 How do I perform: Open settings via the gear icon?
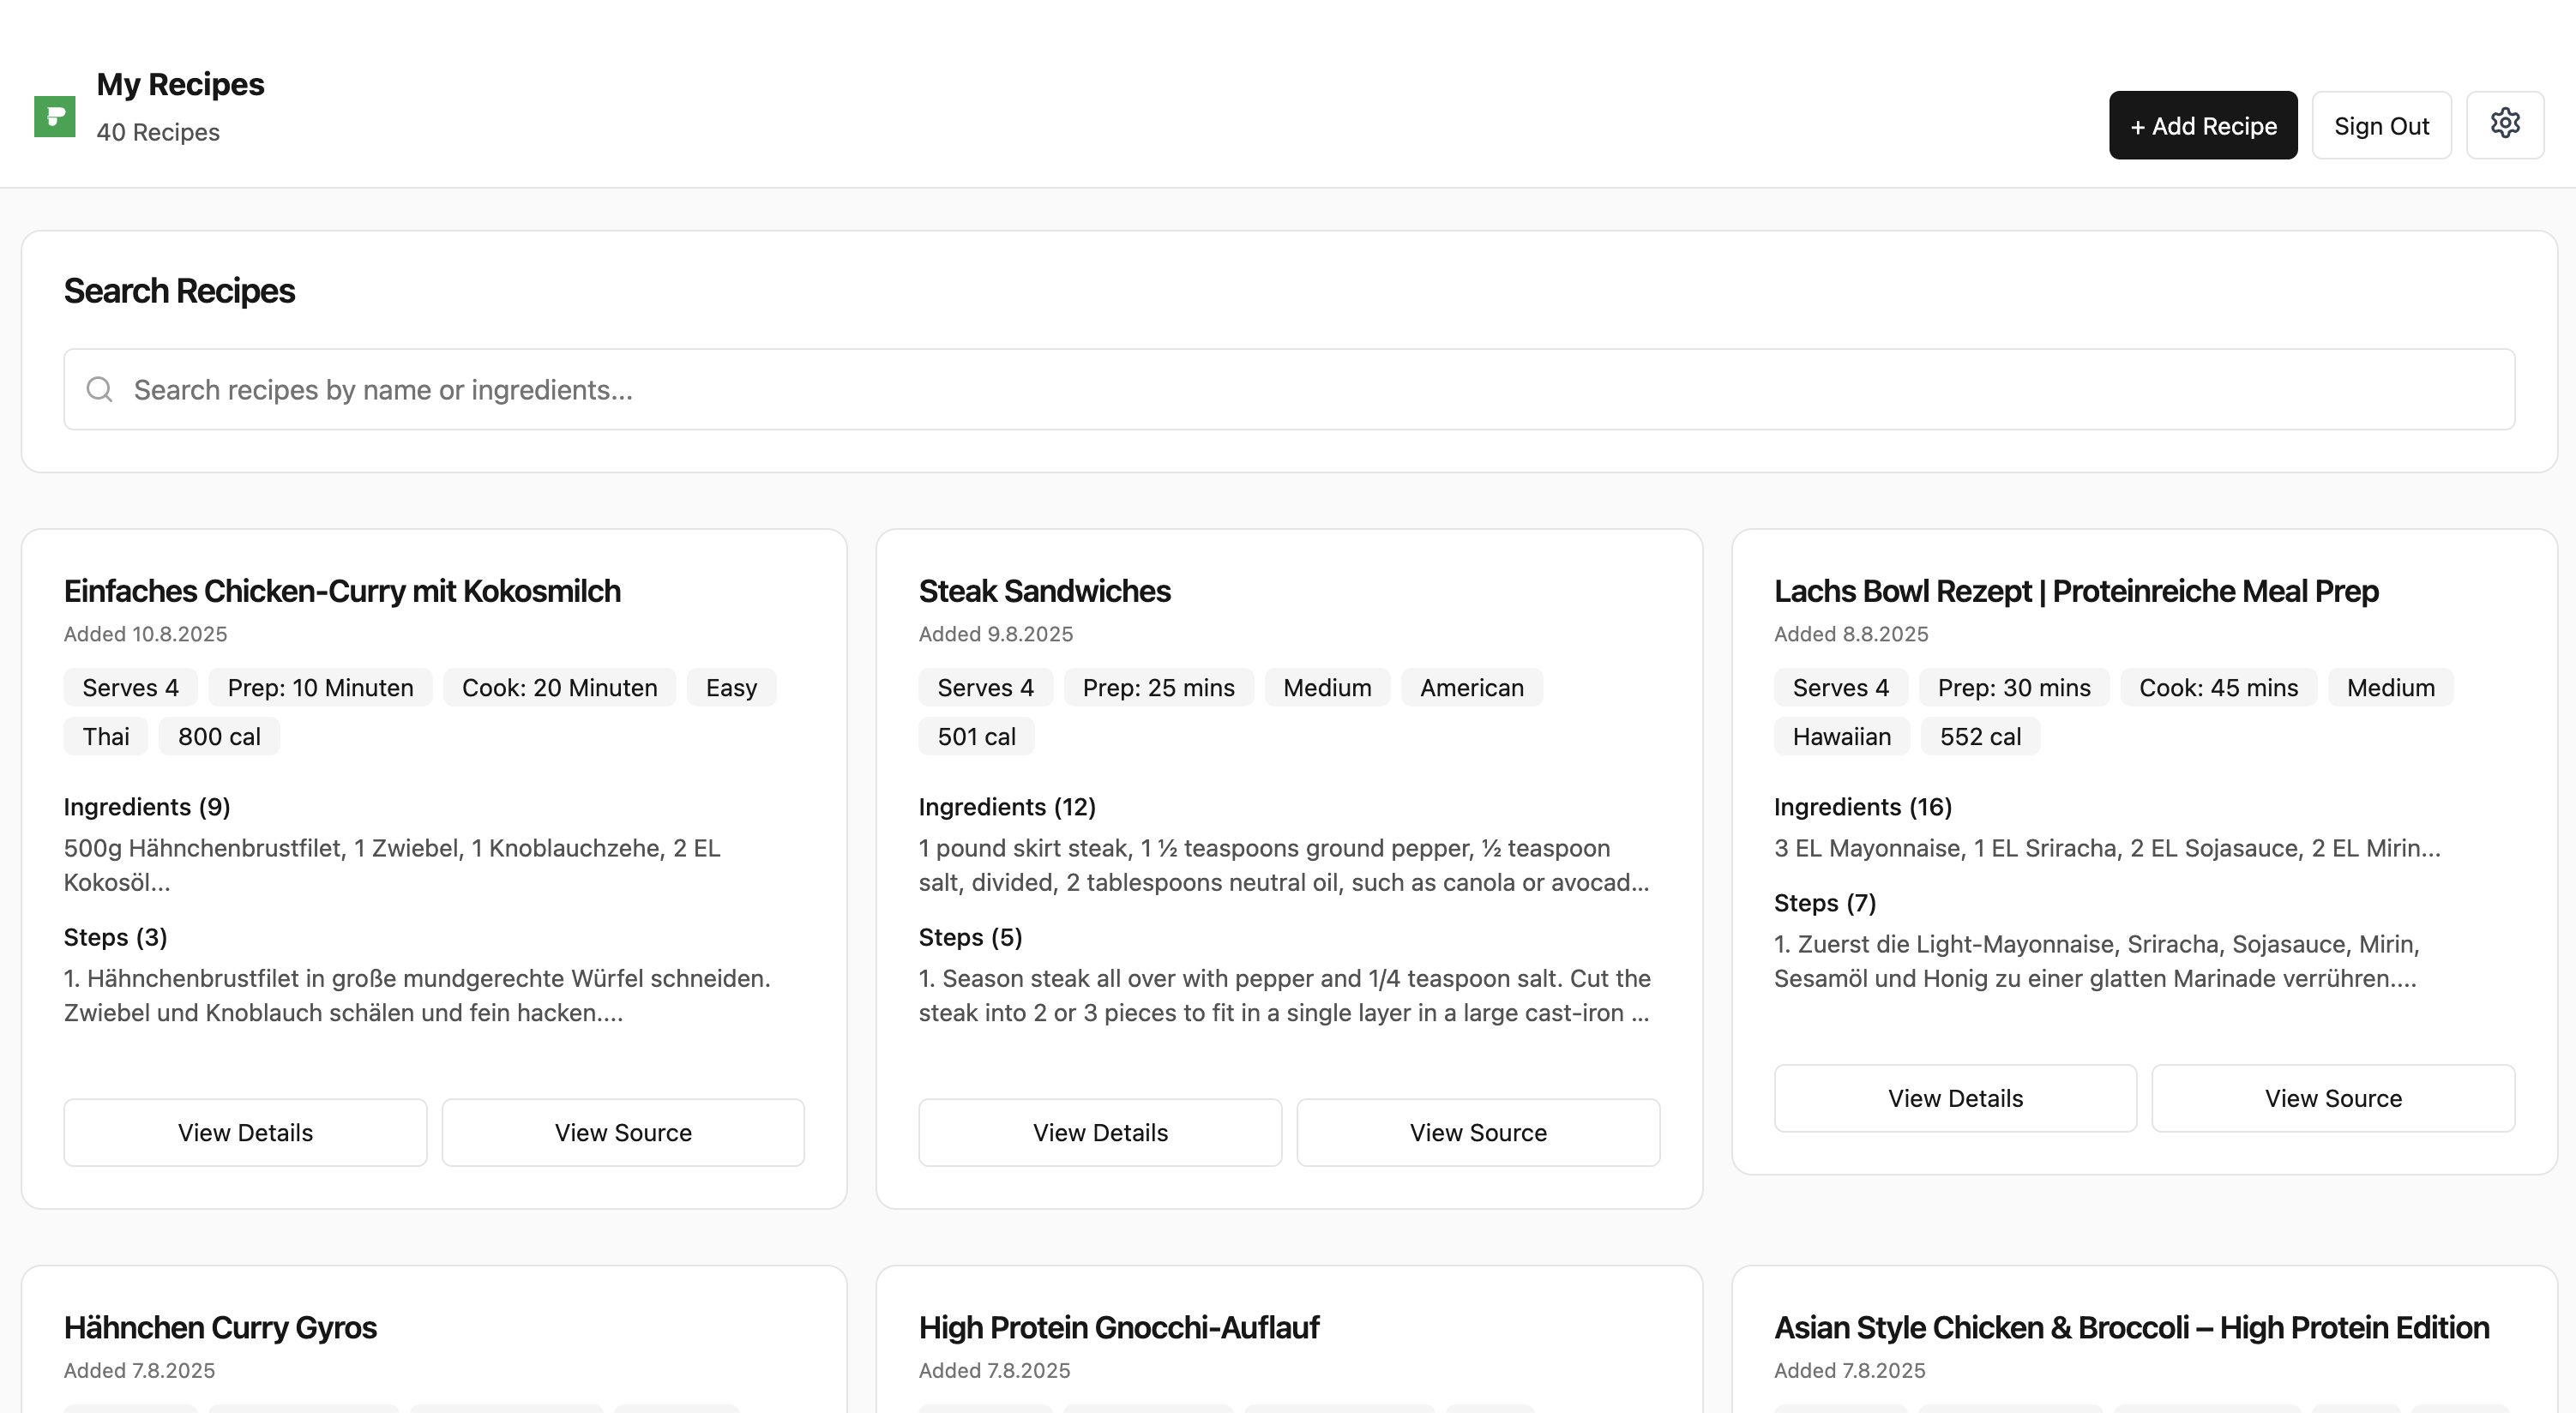click(x=2504, y=124)
